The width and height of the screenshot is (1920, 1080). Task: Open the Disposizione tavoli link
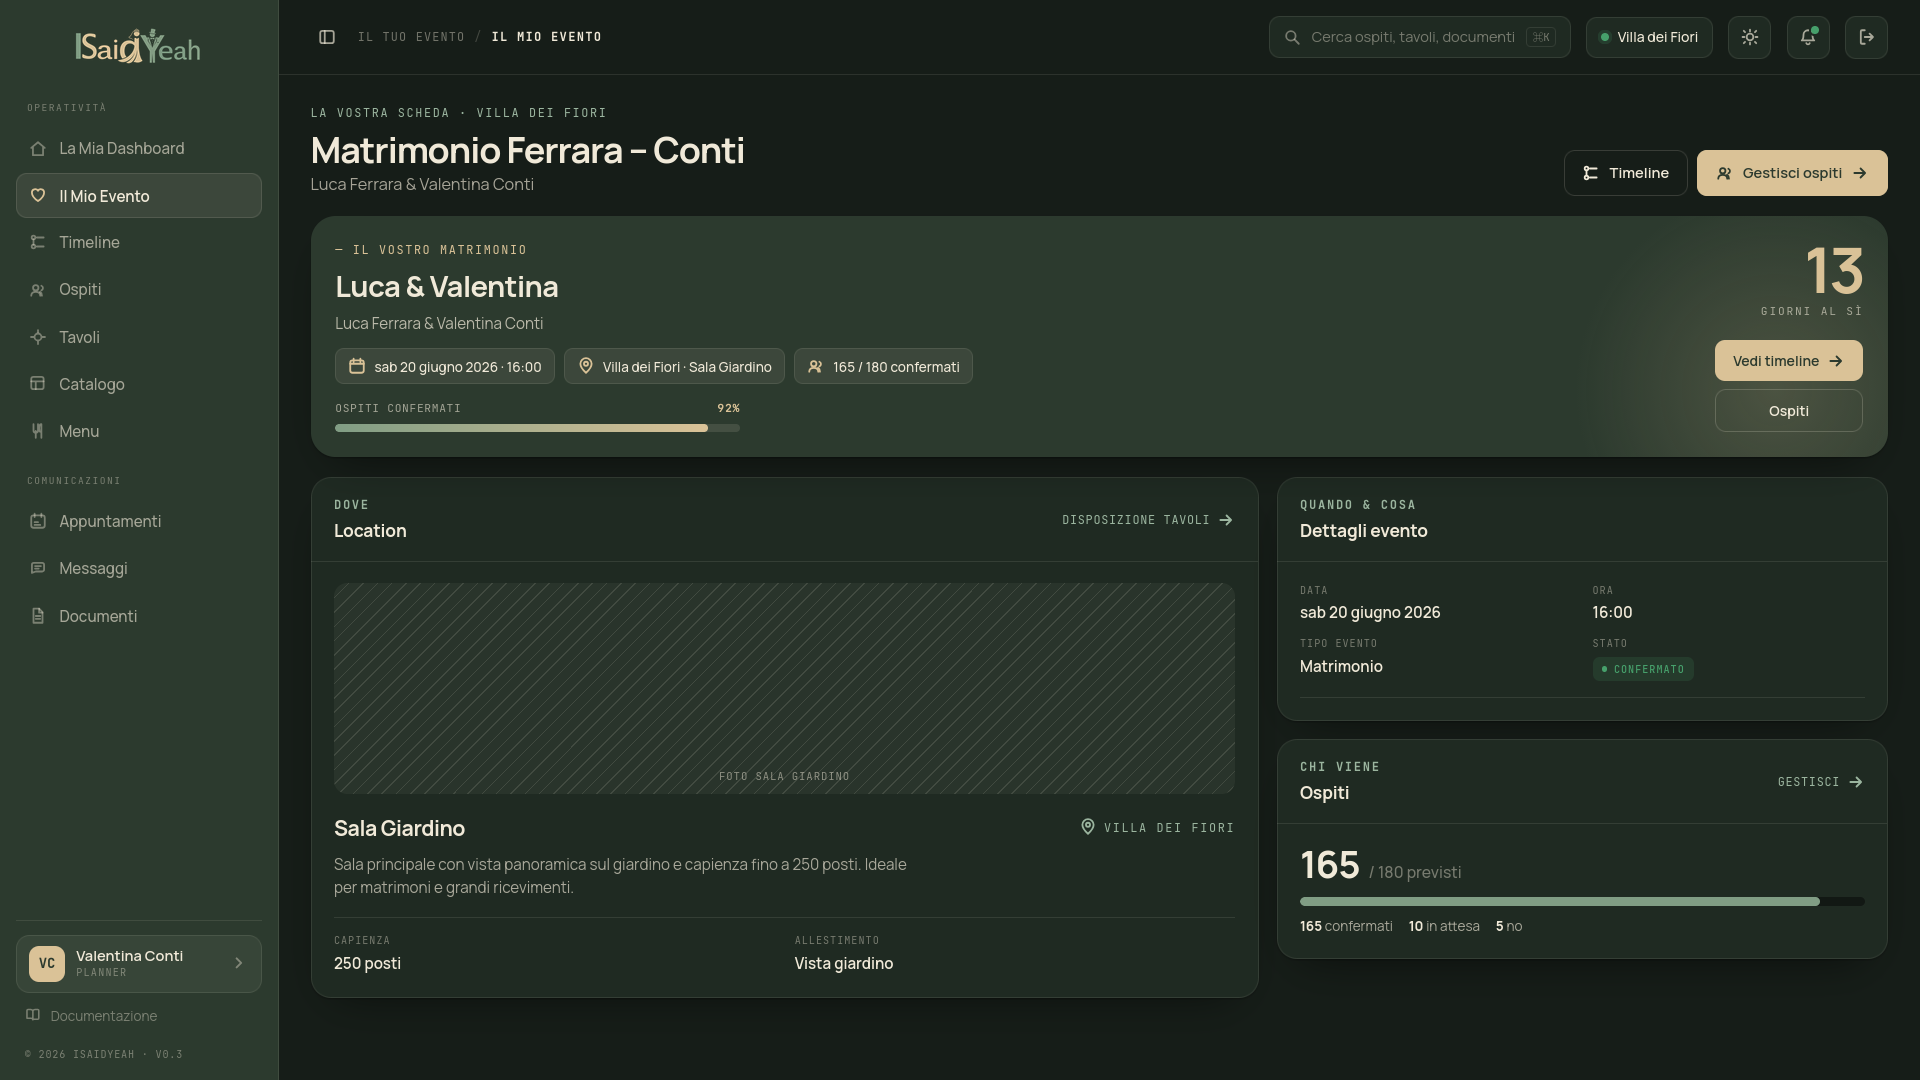click(1148, 520)
